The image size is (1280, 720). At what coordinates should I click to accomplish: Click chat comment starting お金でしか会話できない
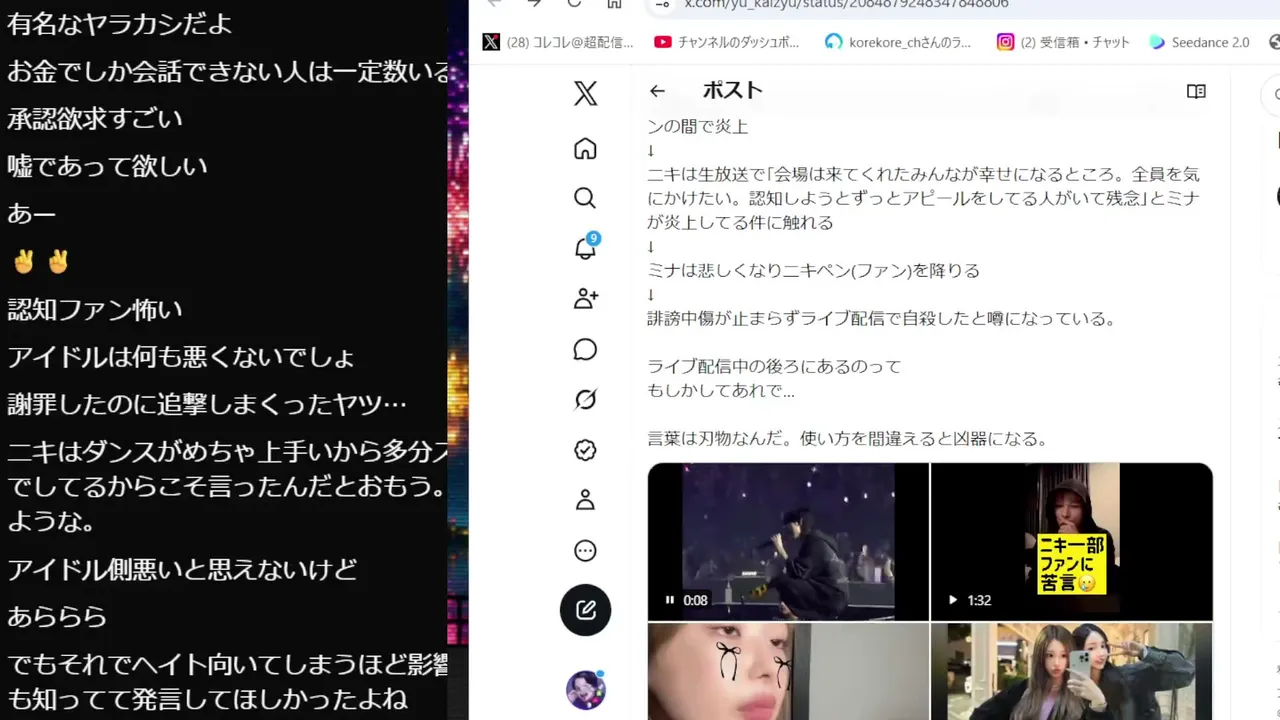tap(229, 72)
